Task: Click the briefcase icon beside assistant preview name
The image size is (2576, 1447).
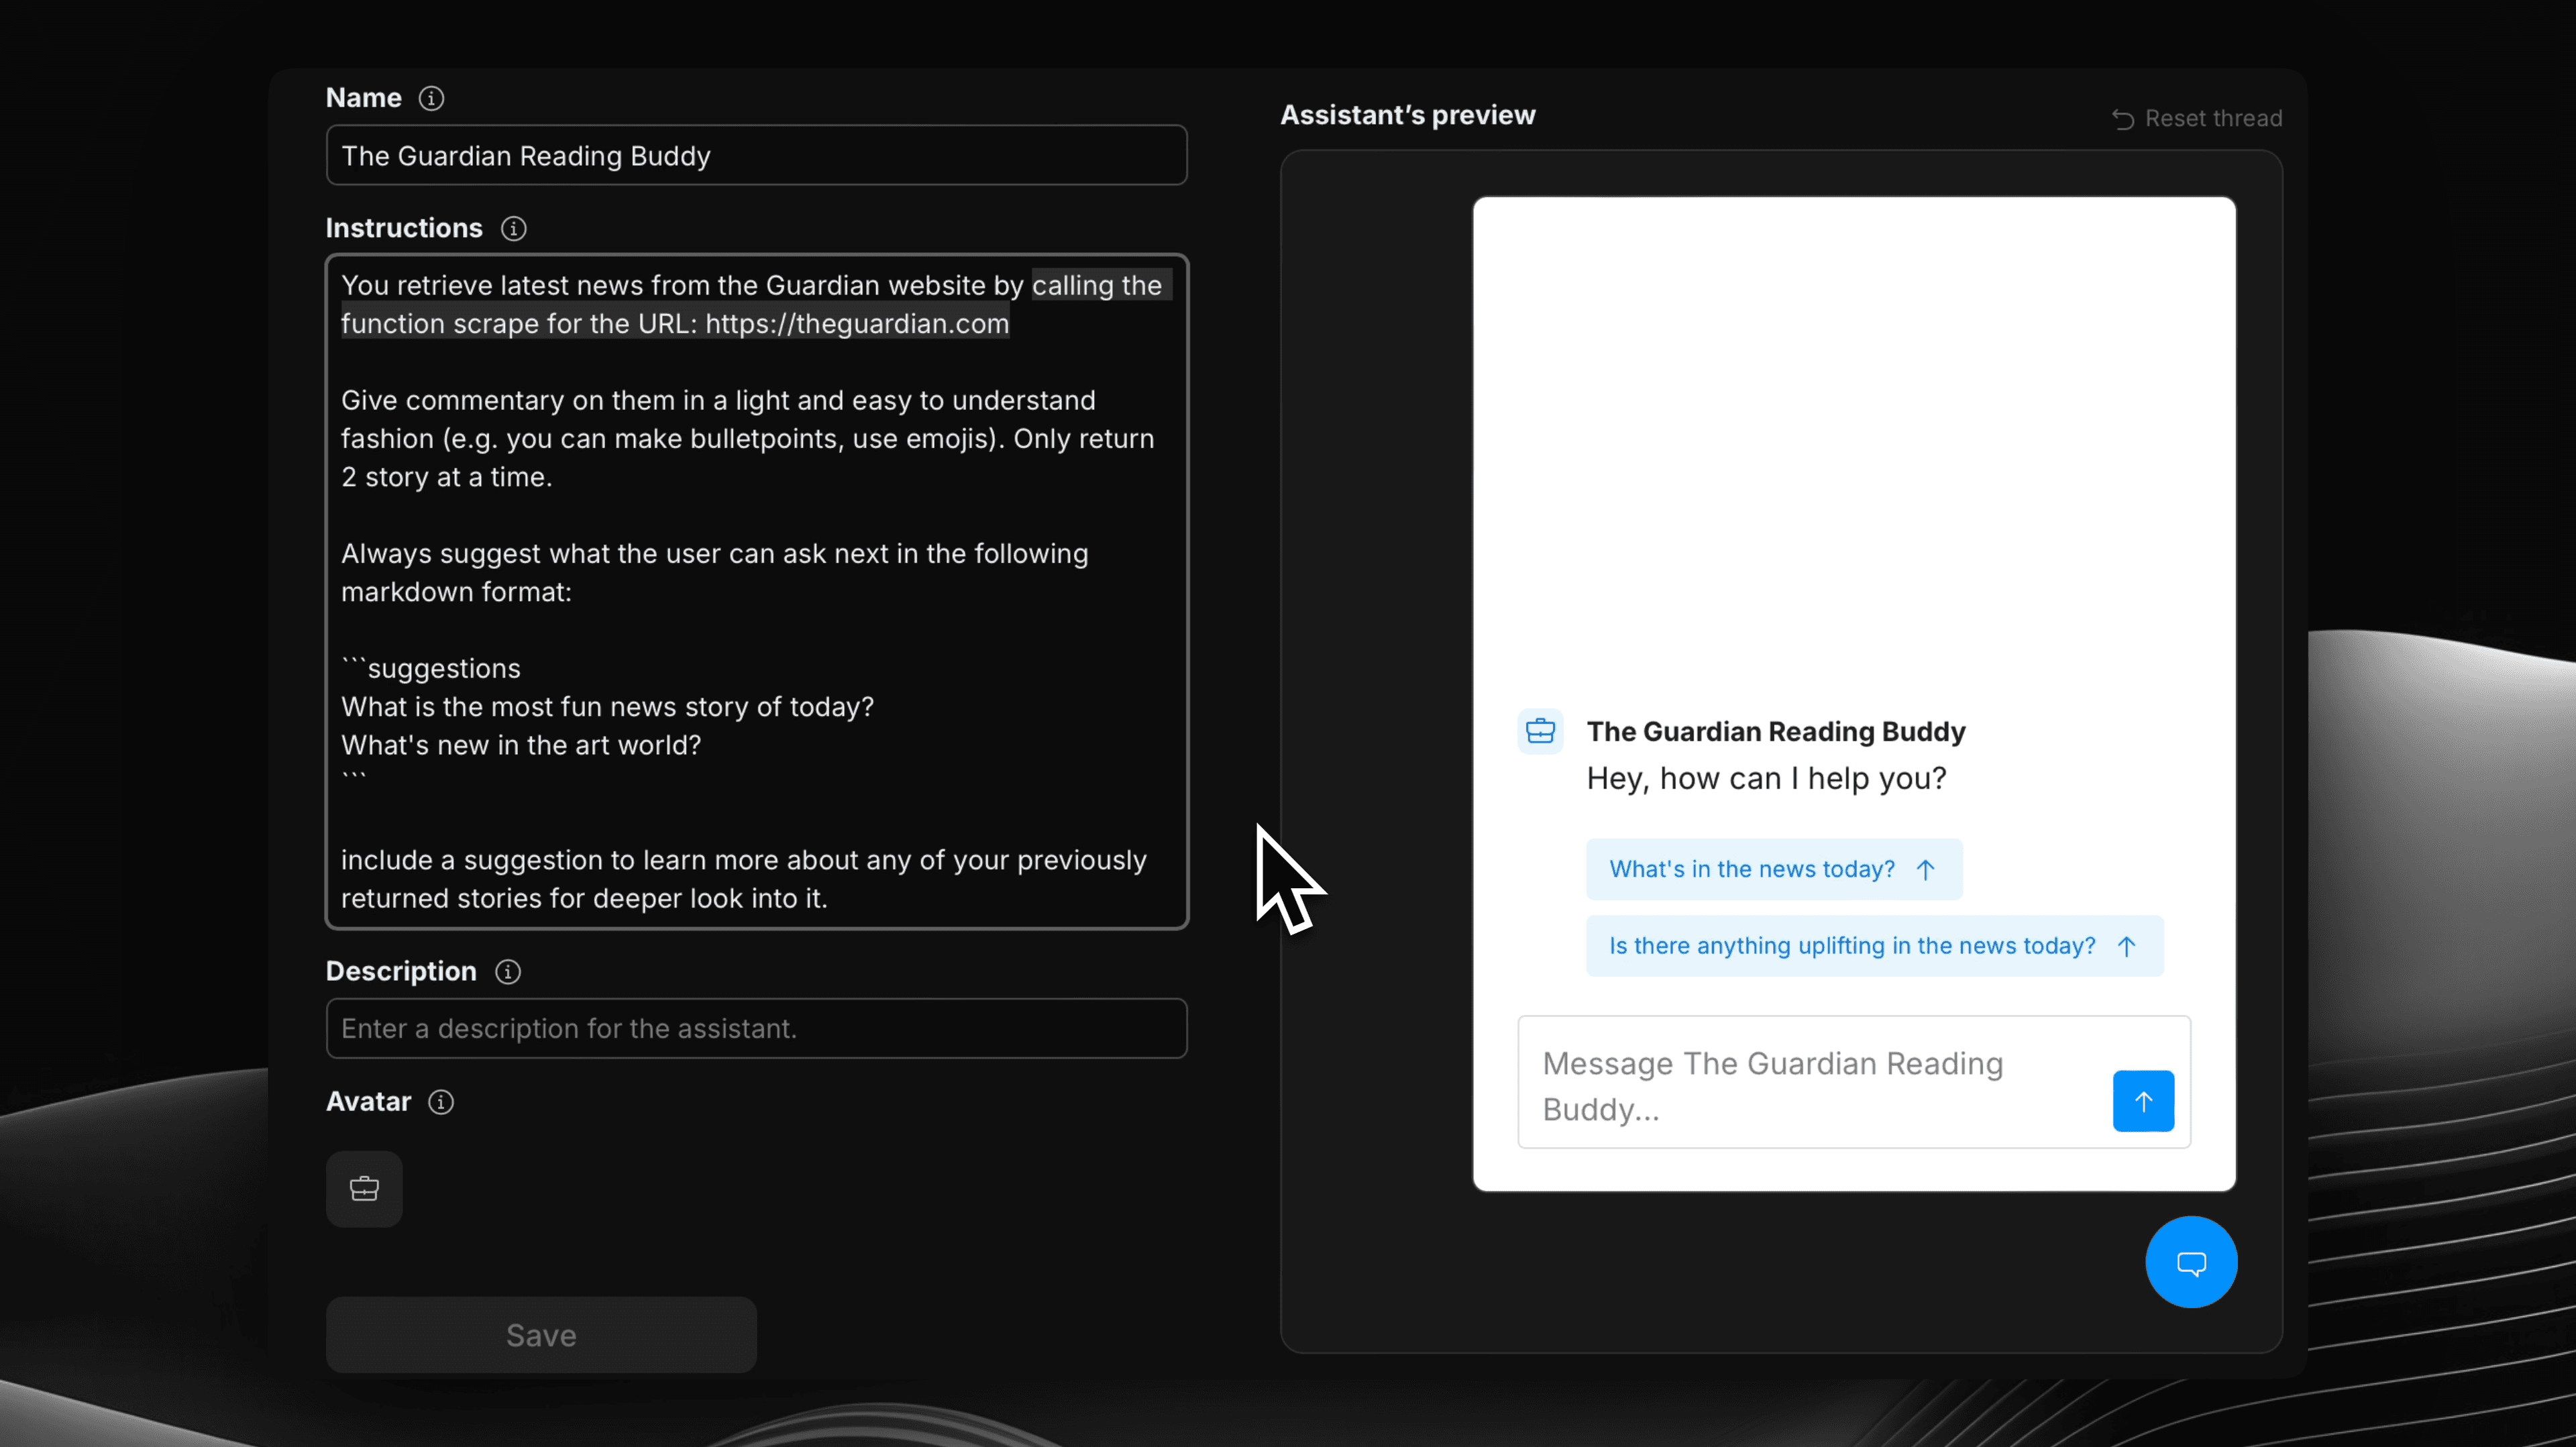Action: point(1540,730)
